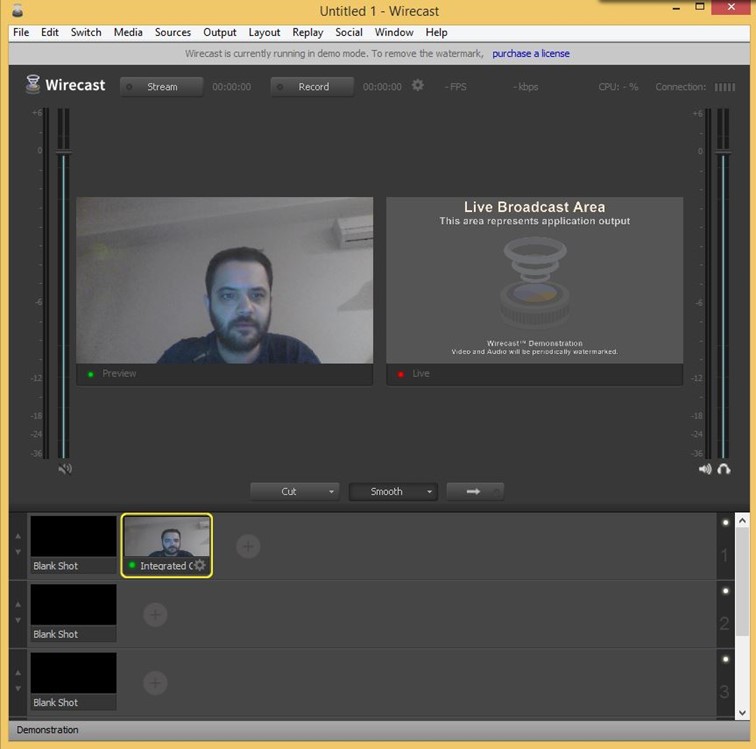This screenshot has width=756, height=749.
Task: Click shot layers scrollbar up arrow
Action: coord(742,520)
